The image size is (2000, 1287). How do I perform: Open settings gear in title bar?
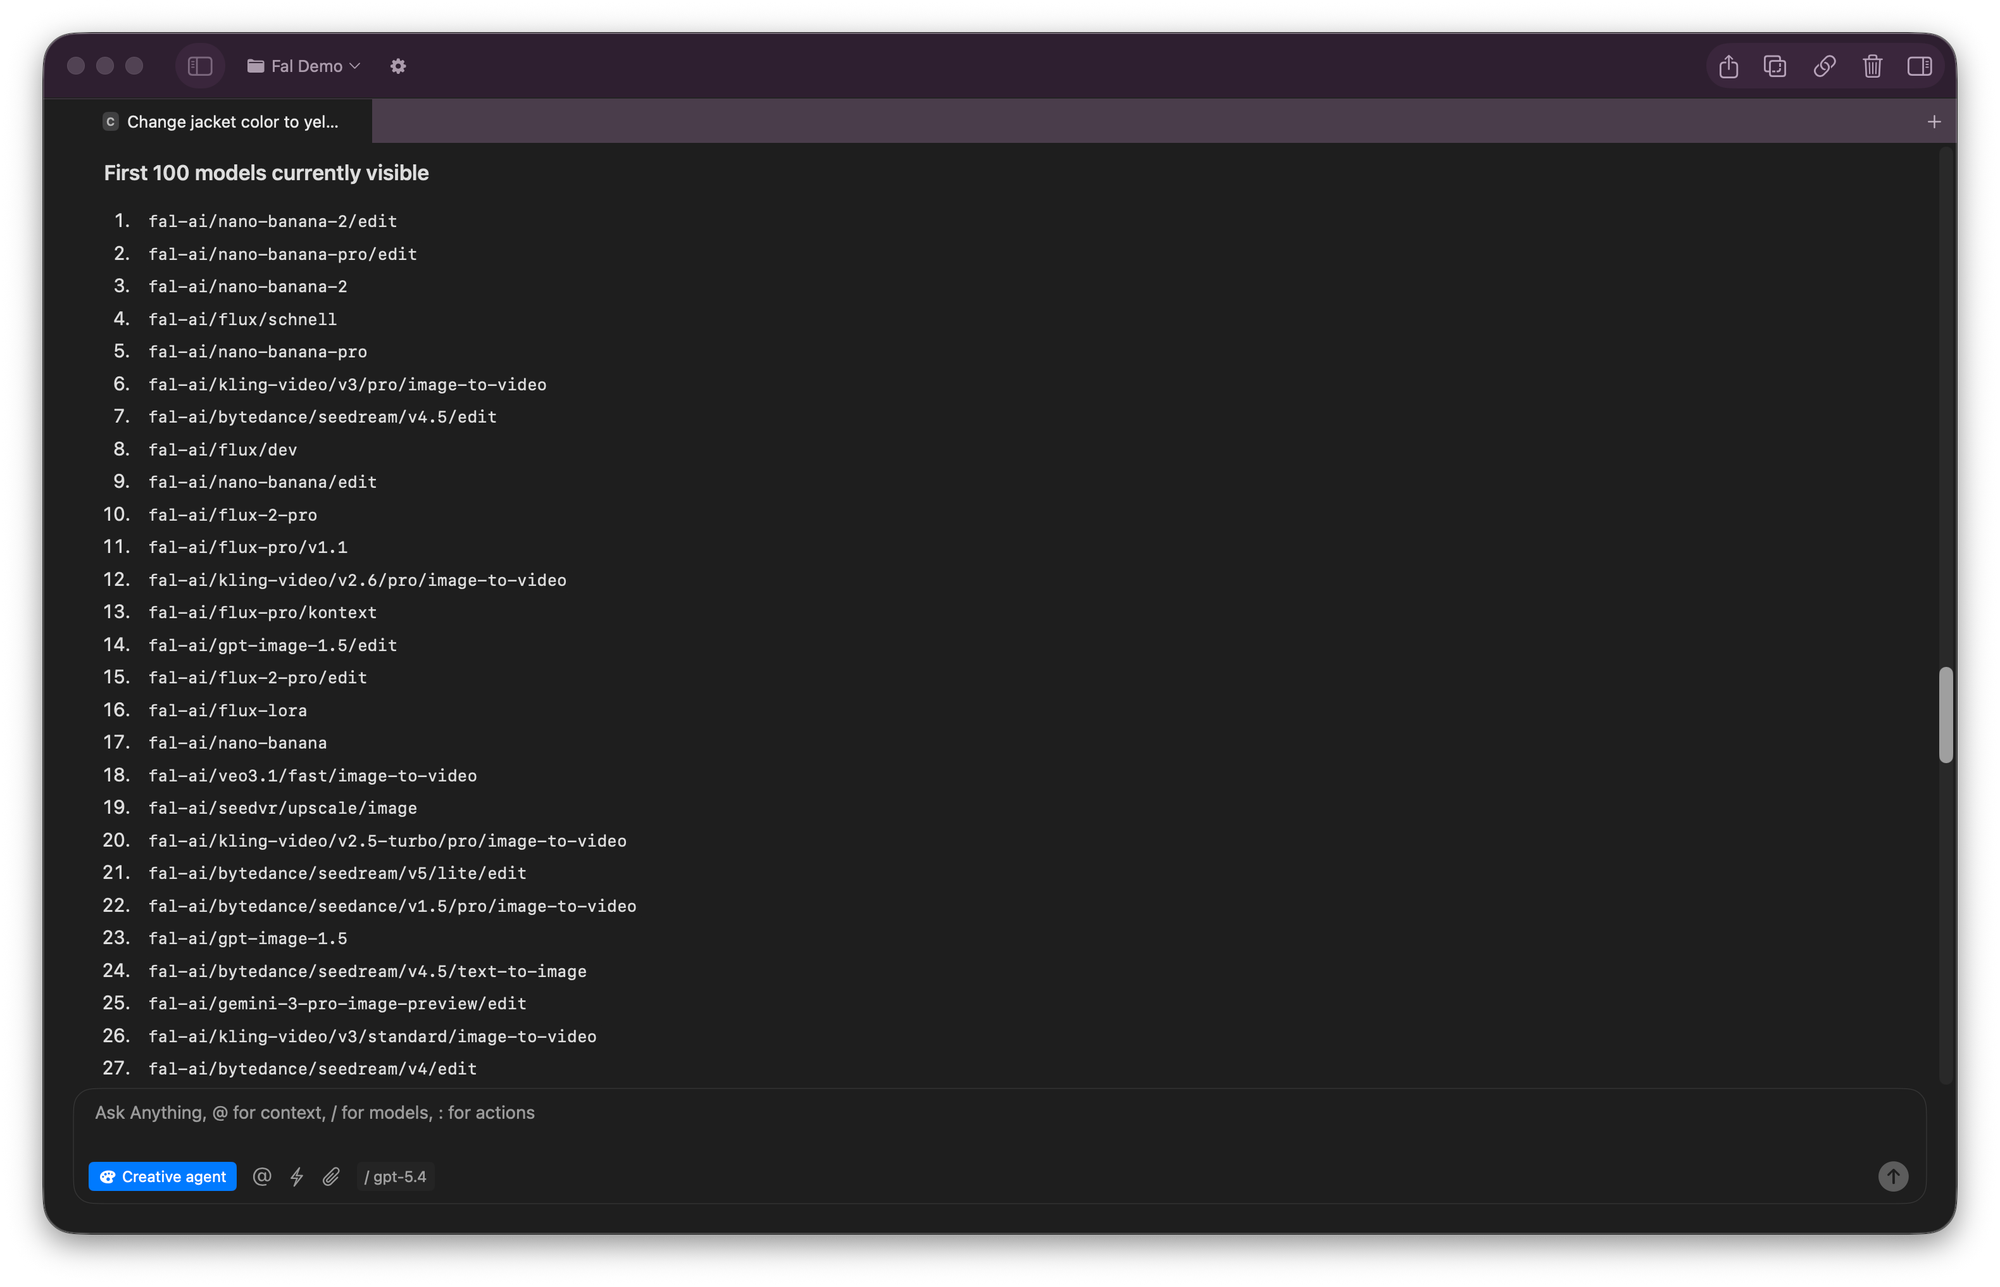398,66
